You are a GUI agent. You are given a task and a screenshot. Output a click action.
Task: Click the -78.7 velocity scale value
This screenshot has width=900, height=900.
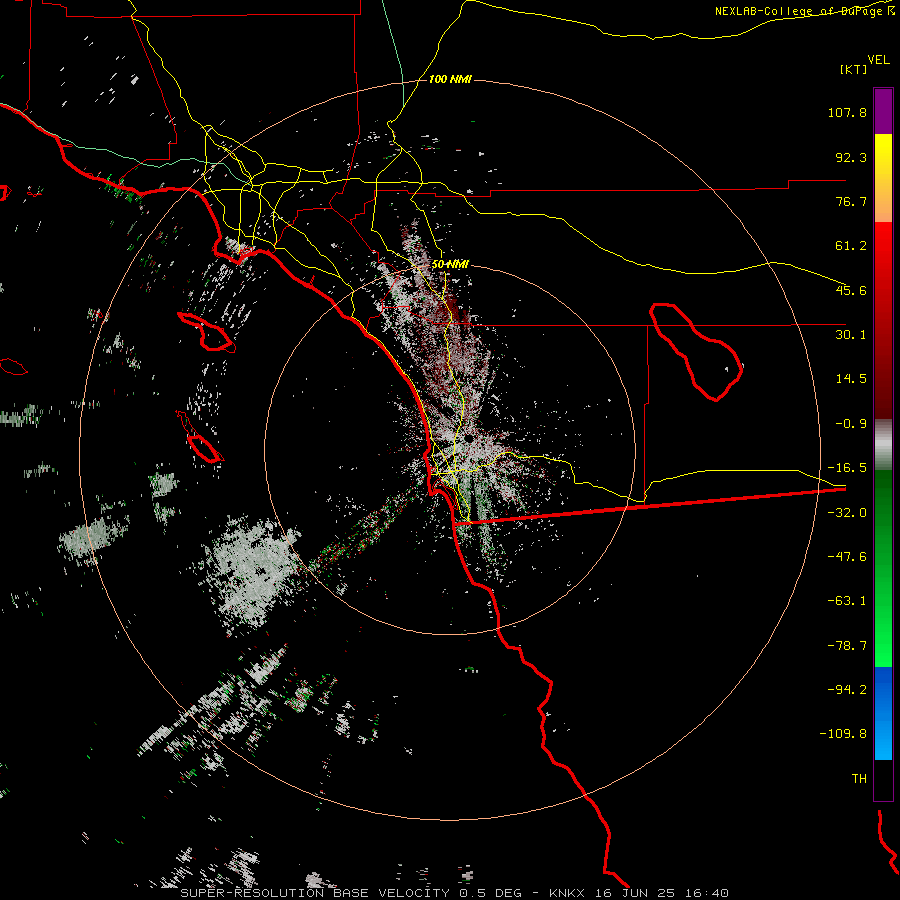tap(847, 646)
